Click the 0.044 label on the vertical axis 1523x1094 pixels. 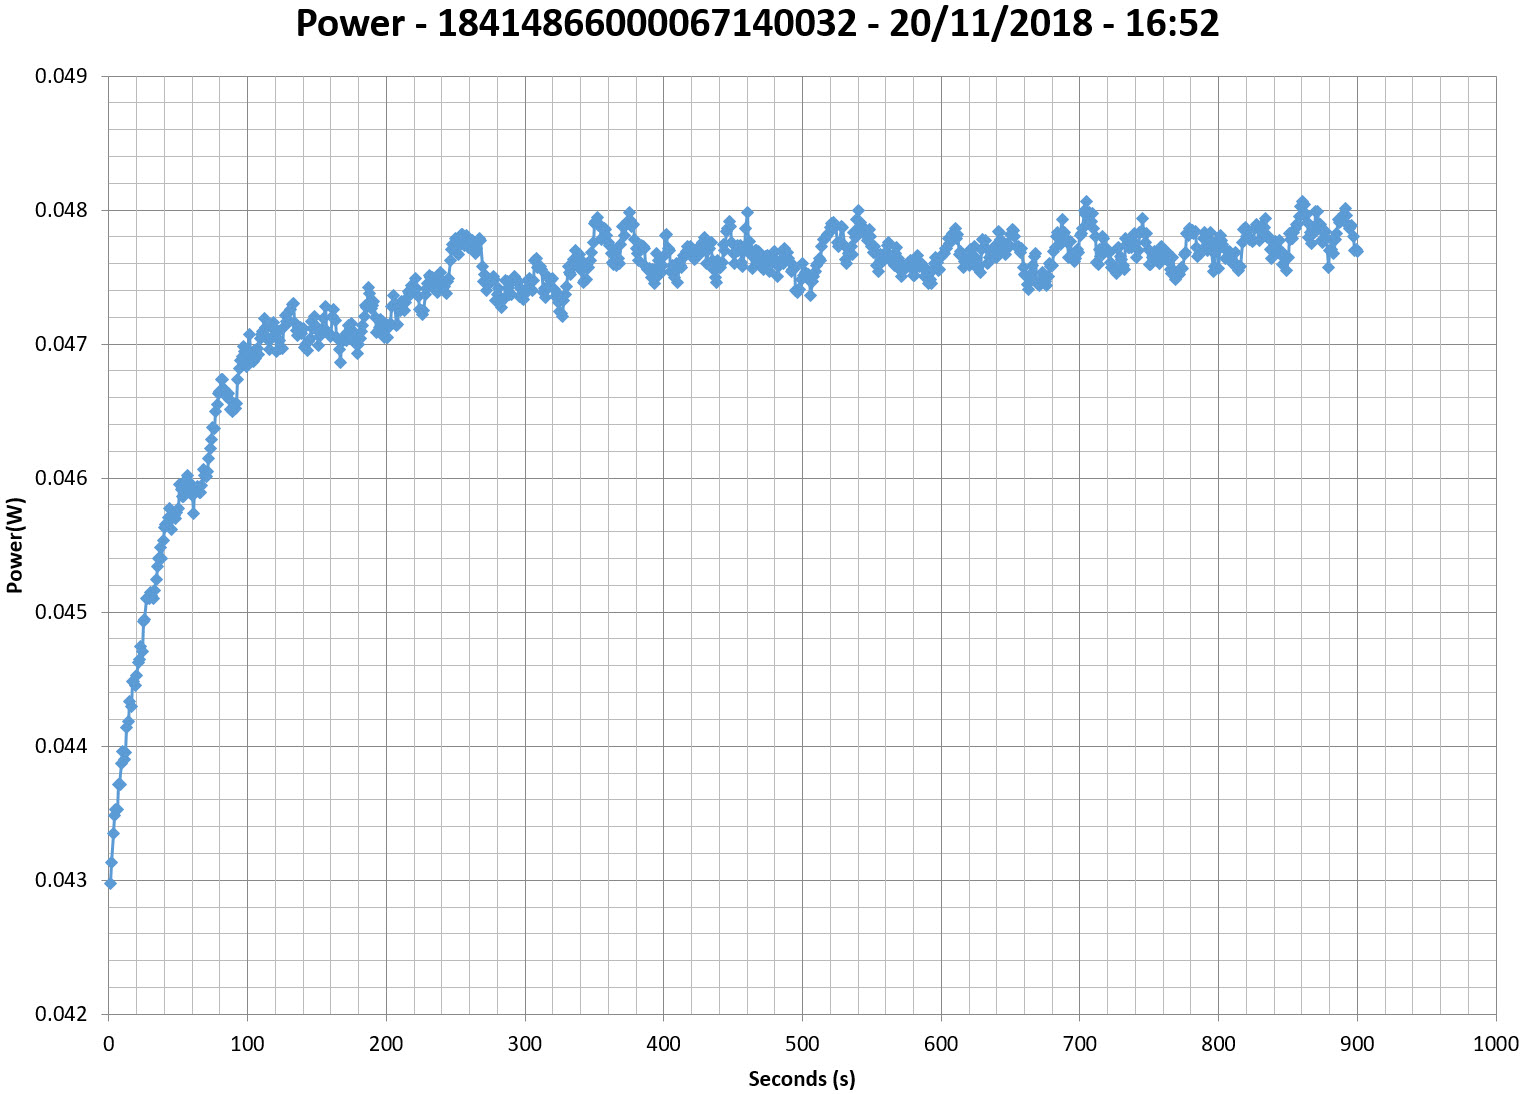(x=62, y=747)
